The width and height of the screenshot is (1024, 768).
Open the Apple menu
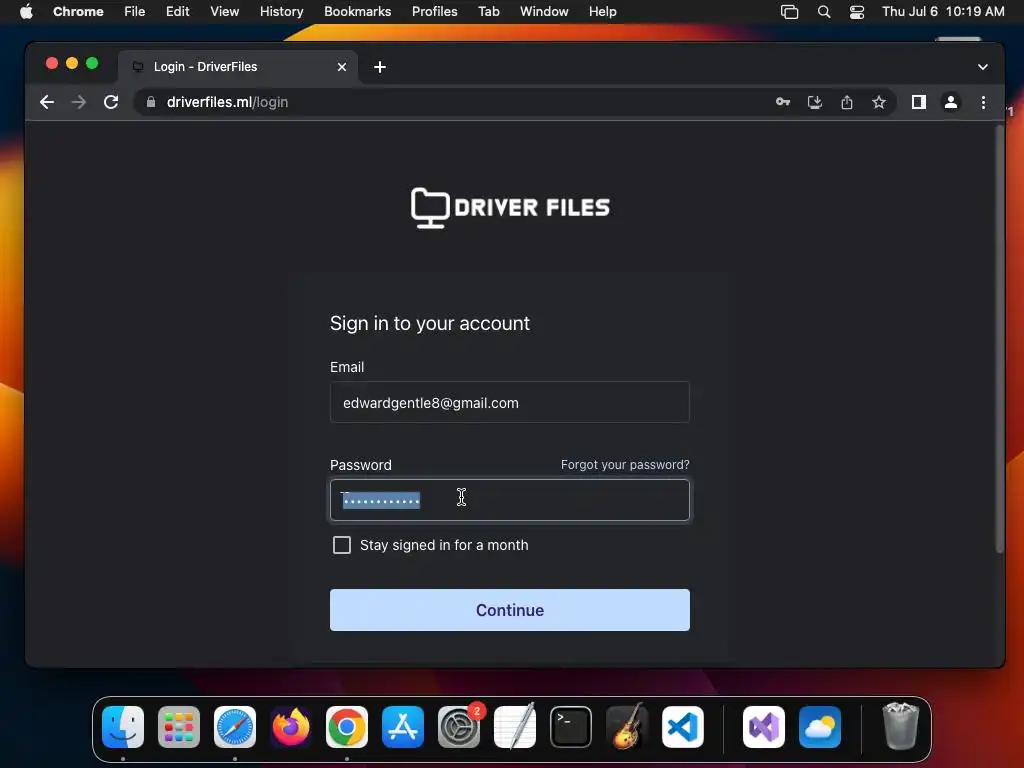pos(26,11)
